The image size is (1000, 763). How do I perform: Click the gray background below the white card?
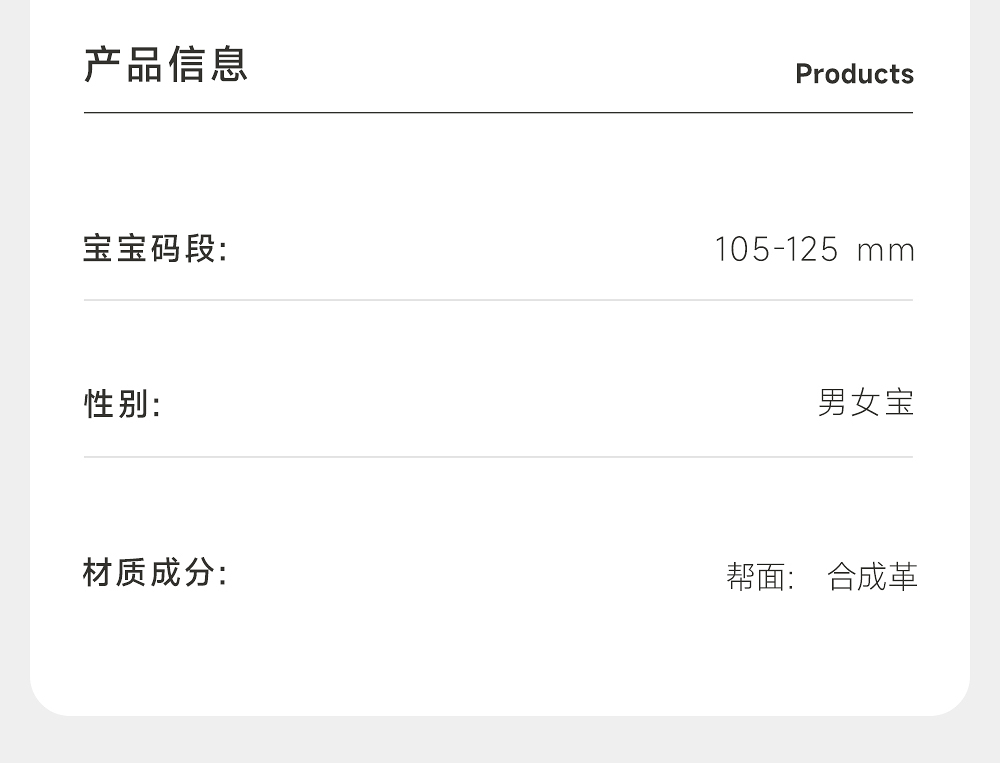(500, 741)
